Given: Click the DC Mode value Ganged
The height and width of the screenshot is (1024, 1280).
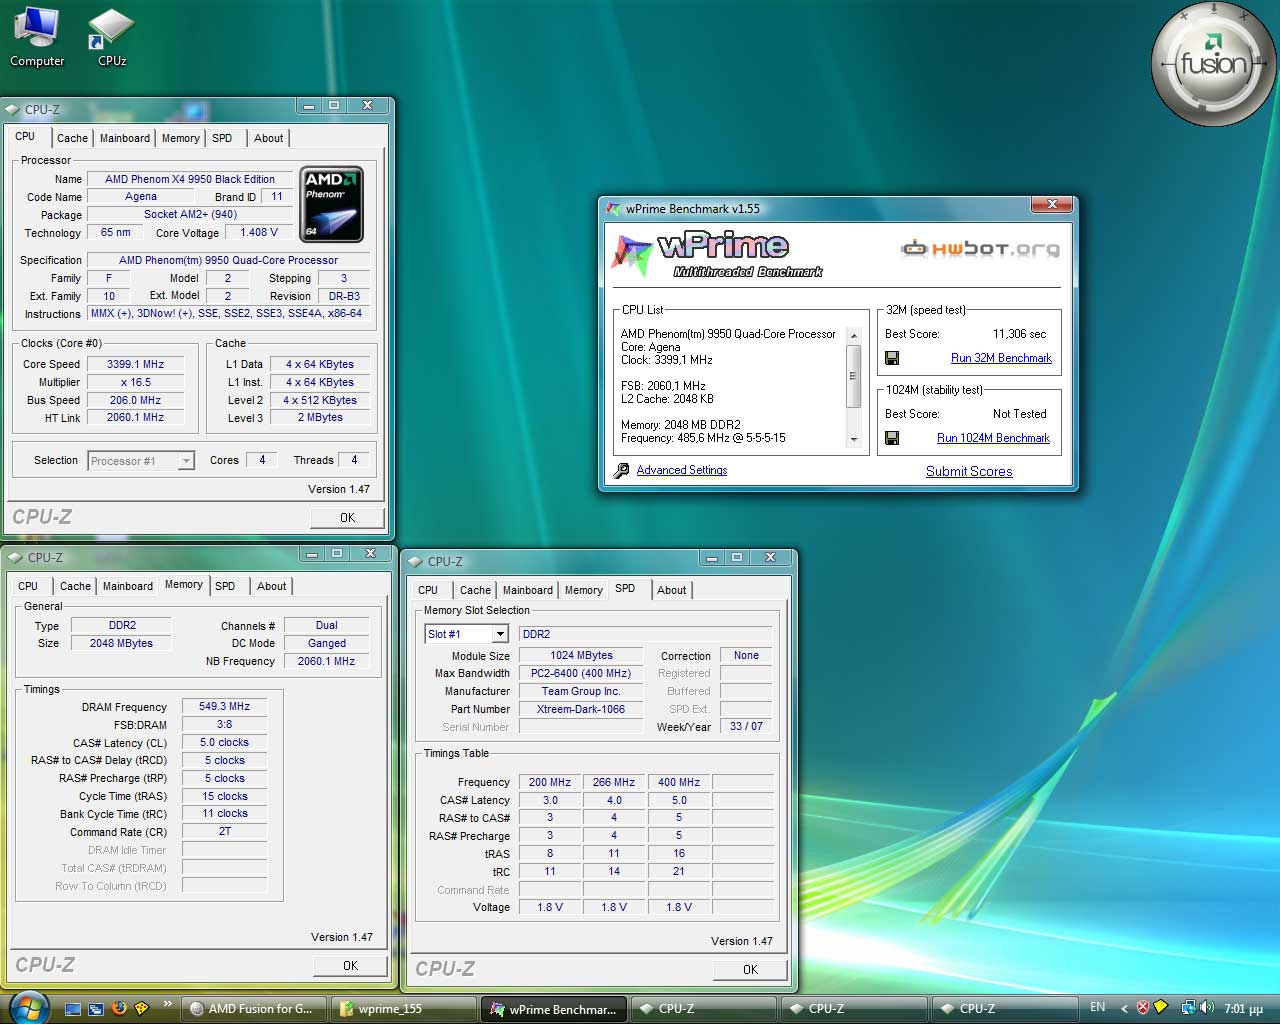Looking at the screenshot, I should pyautogui.click(x=326, y=643).
